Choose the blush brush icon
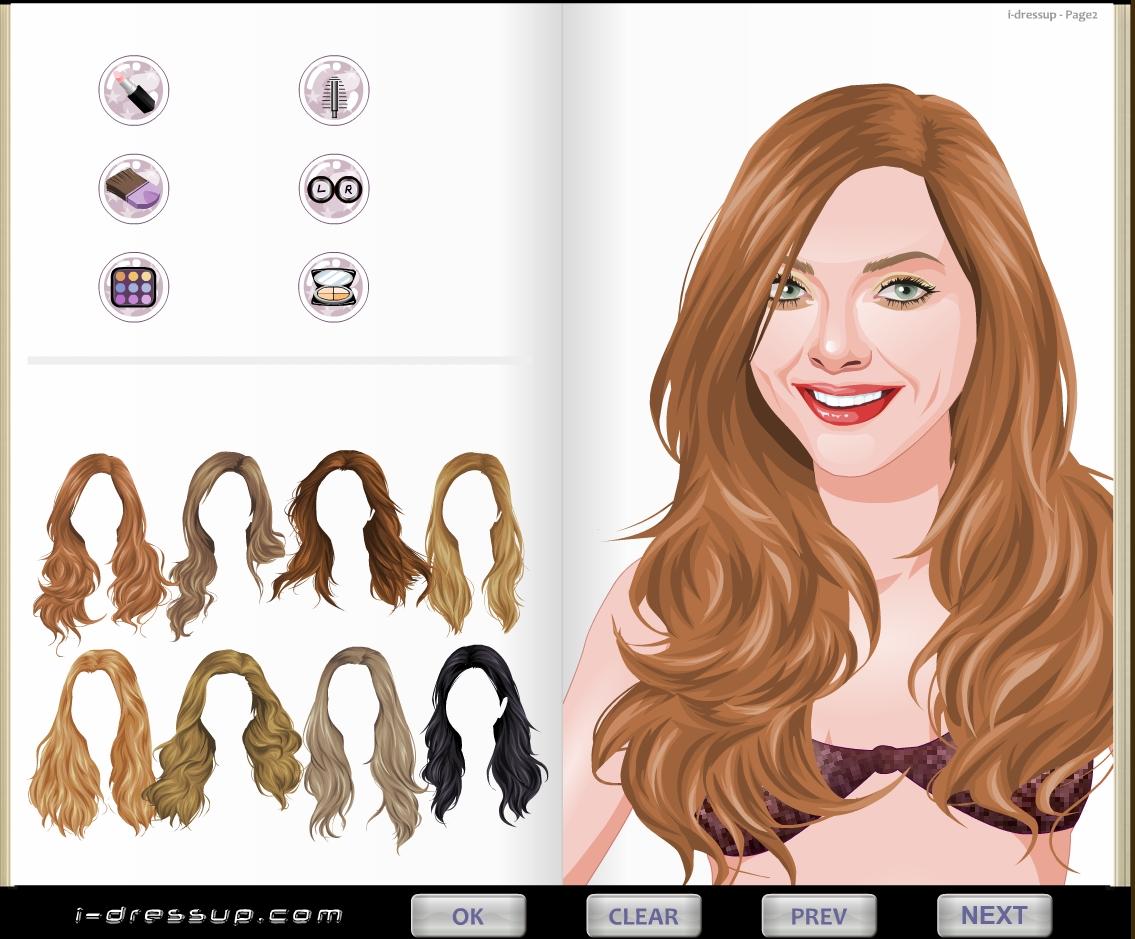Viewport: 1135px width, 939px height. point(134,188)
